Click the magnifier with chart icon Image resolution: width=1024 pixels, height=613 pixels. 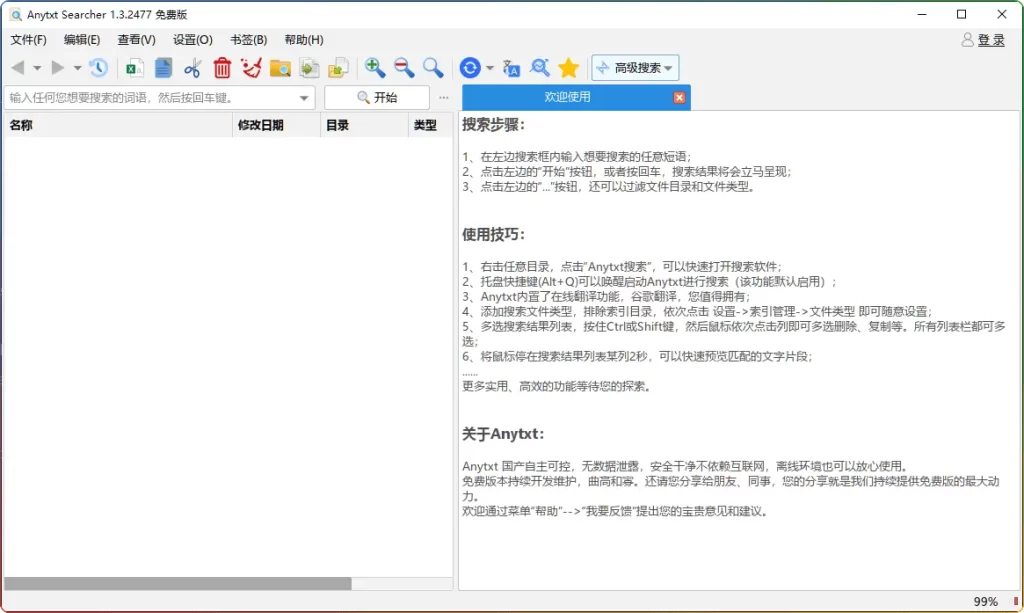tap(540, 67)
